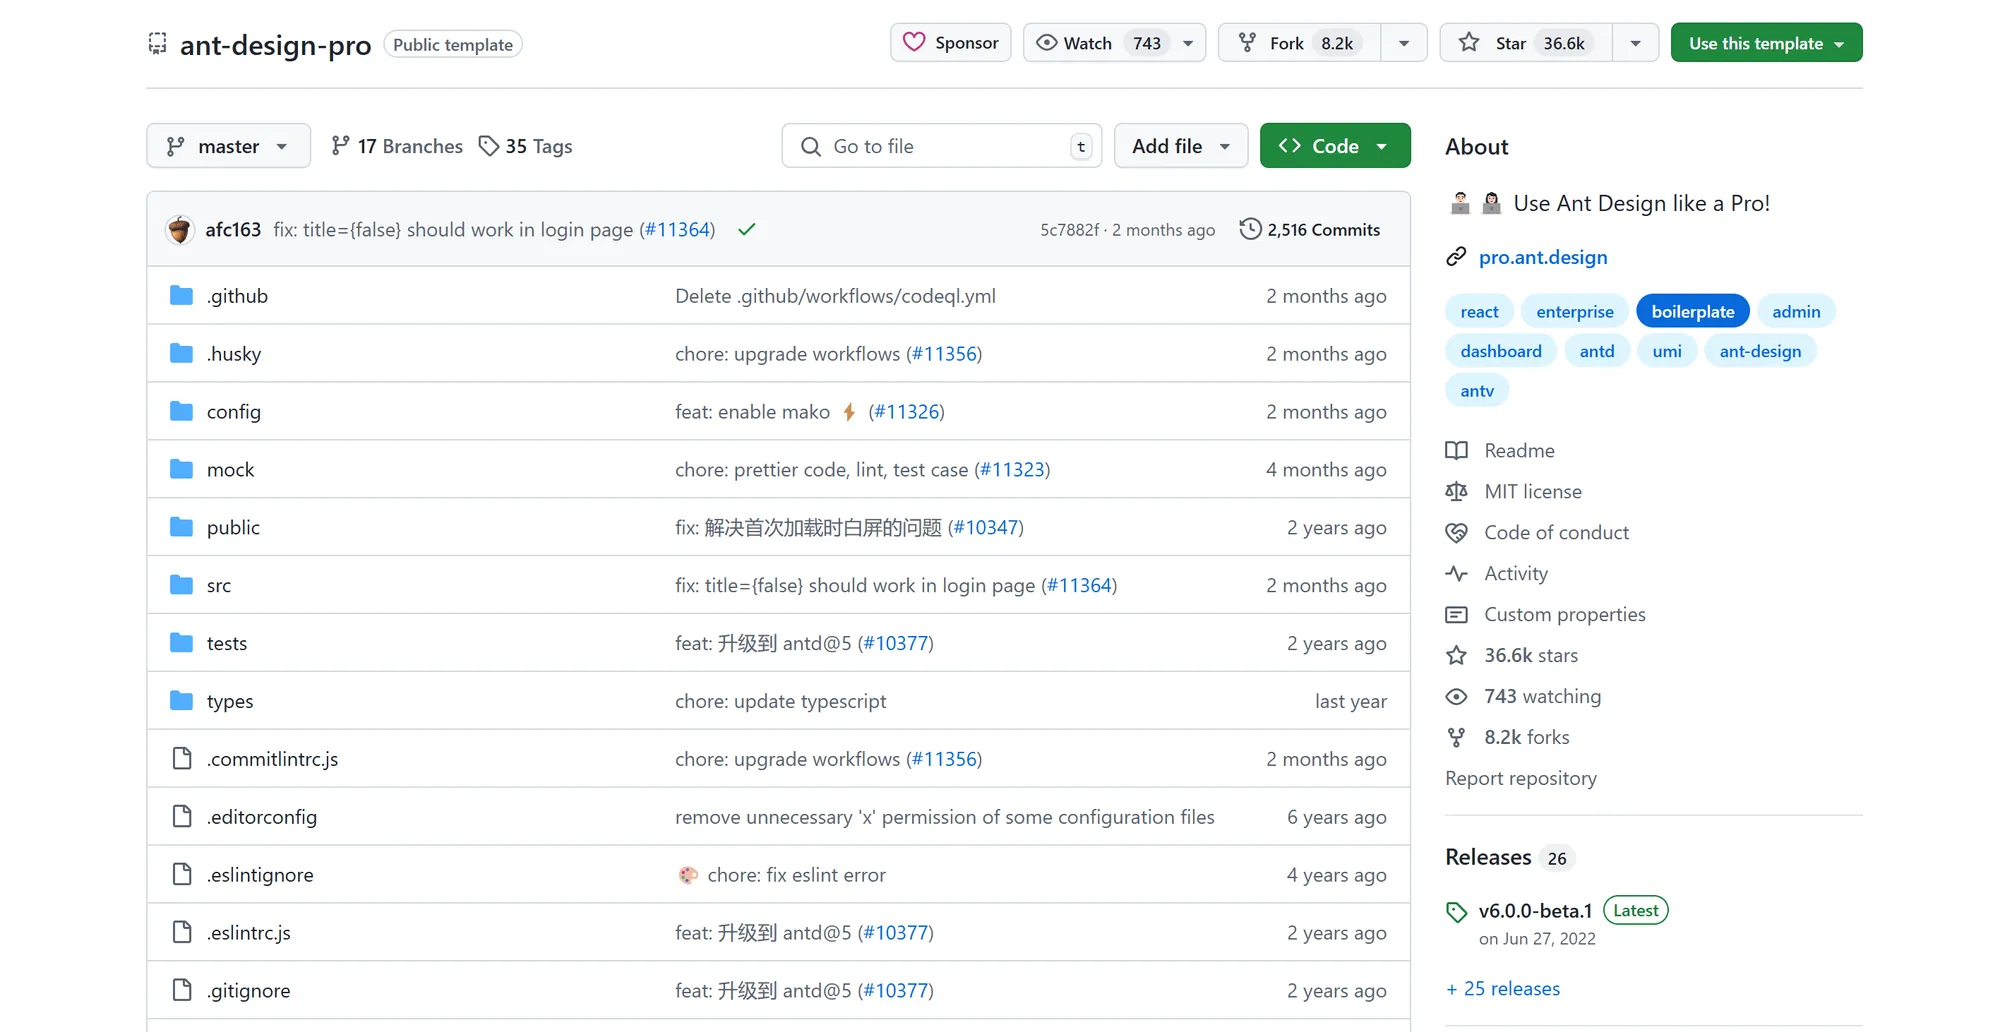Open the Readme book icon
This screenshot has height=1032, width=2000.
(1456, 451)
